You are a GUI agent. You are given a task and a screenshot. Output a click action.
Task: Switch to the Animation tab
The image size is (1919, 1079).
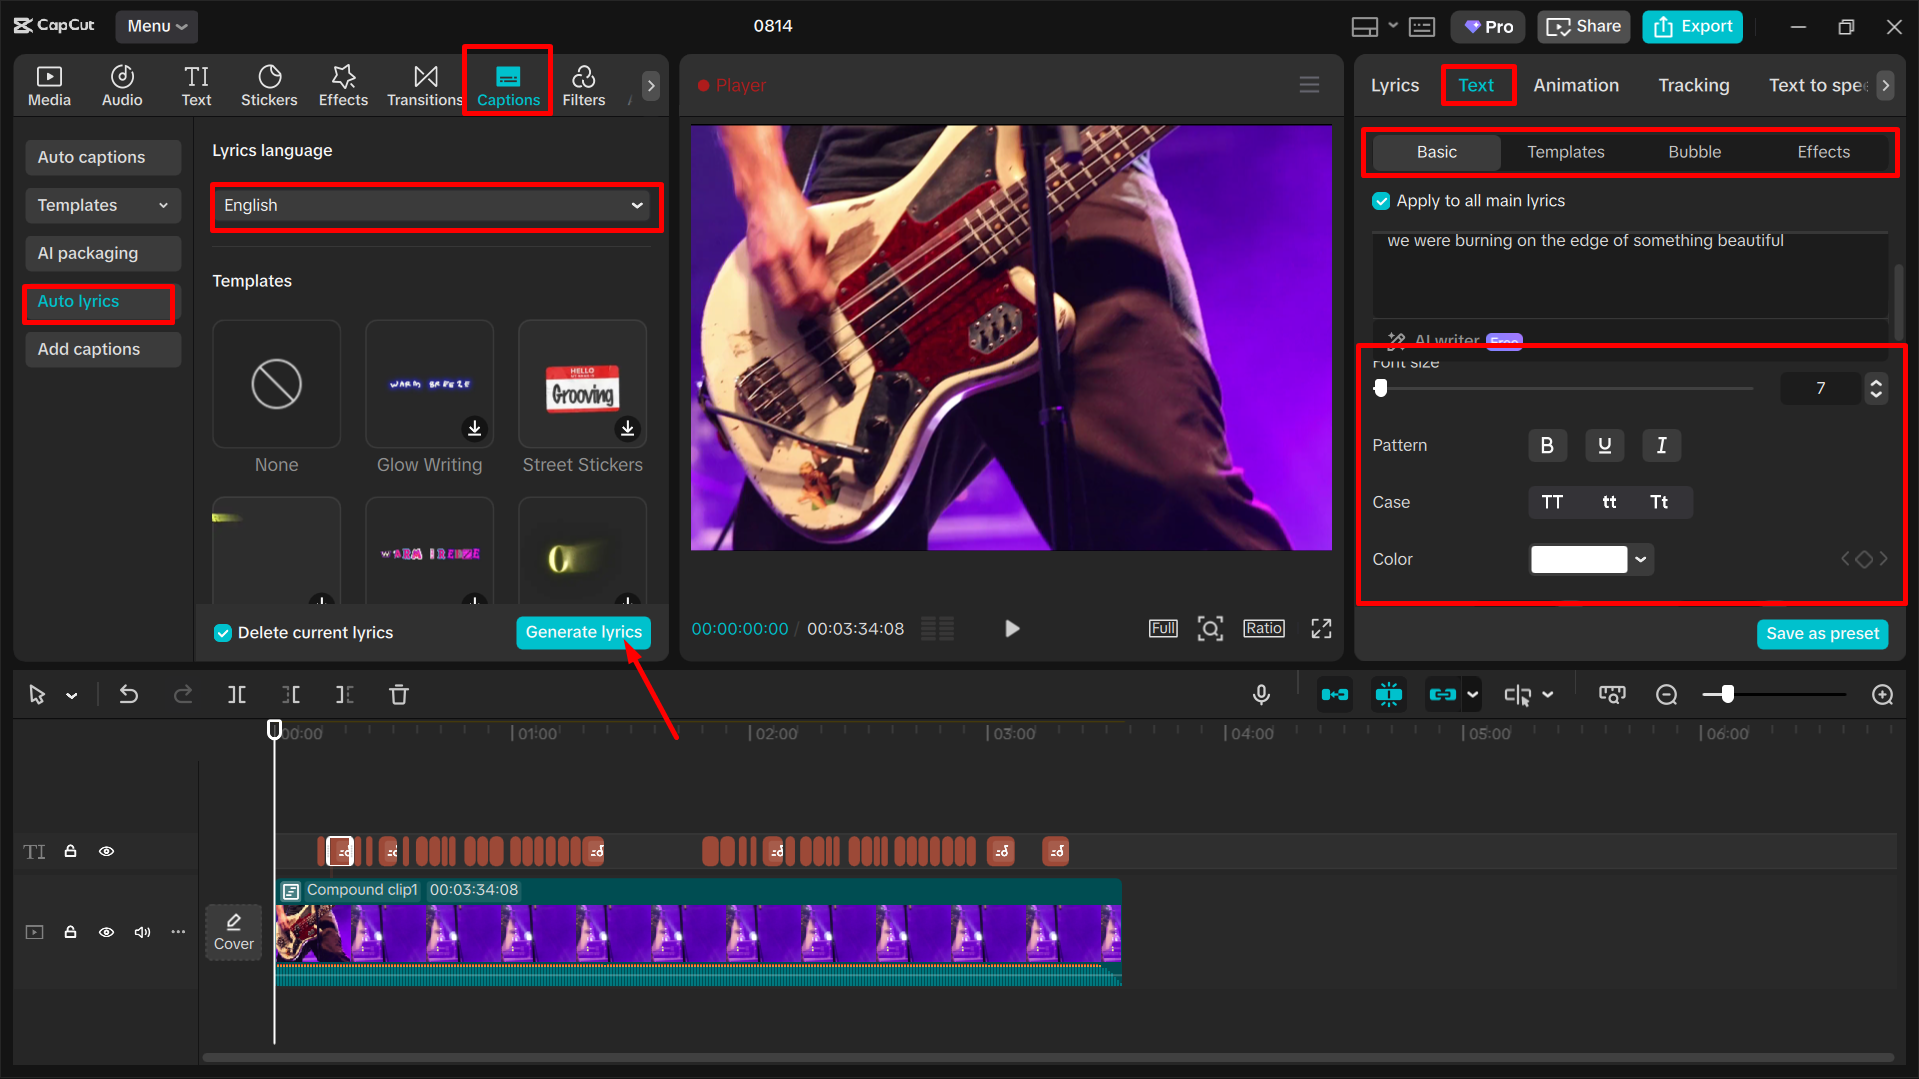click(1576, 85)
